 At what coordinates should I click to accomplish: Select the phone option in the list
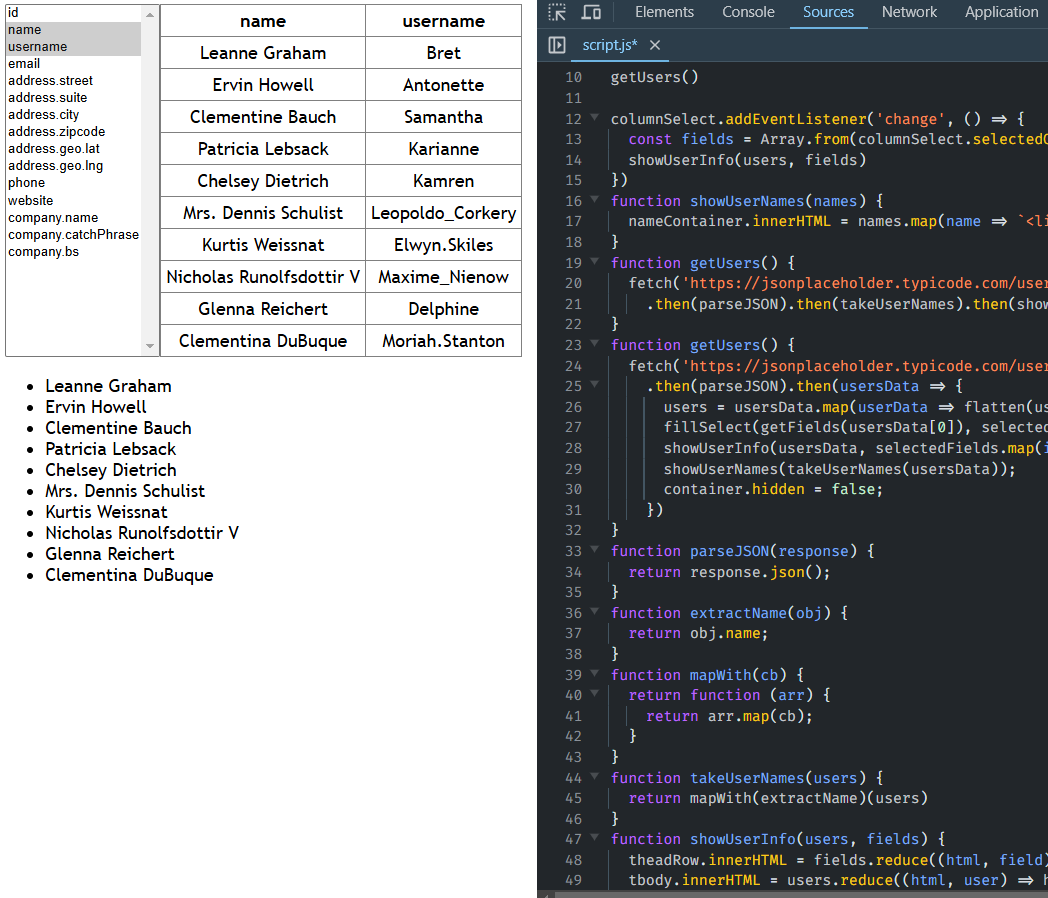point(74,183)
